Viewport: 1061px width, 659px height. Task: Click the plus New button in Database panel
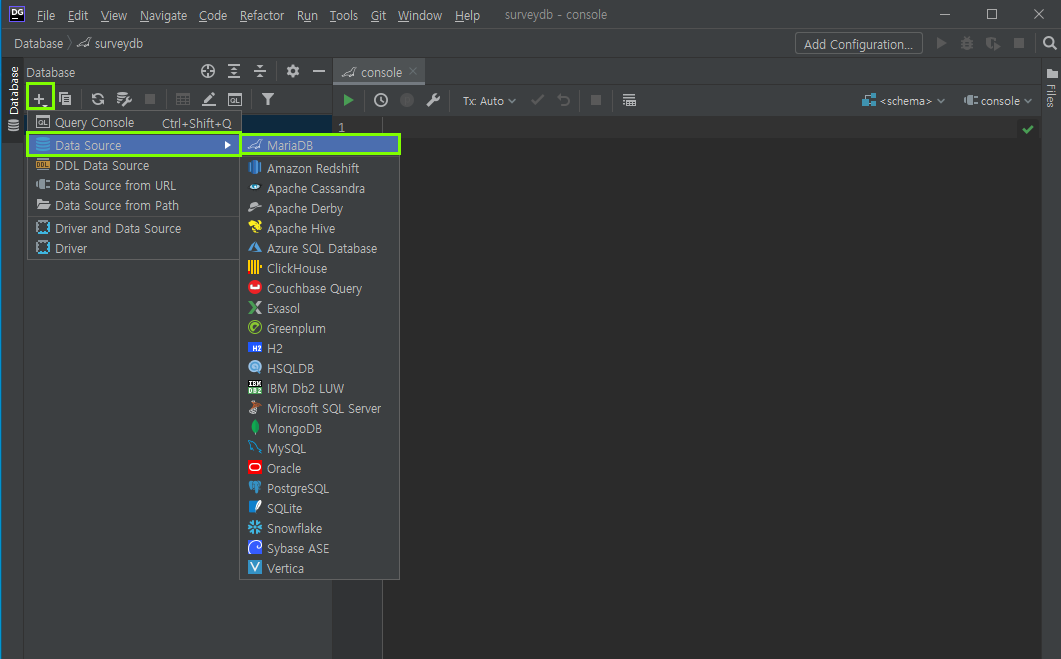(40, 99)
